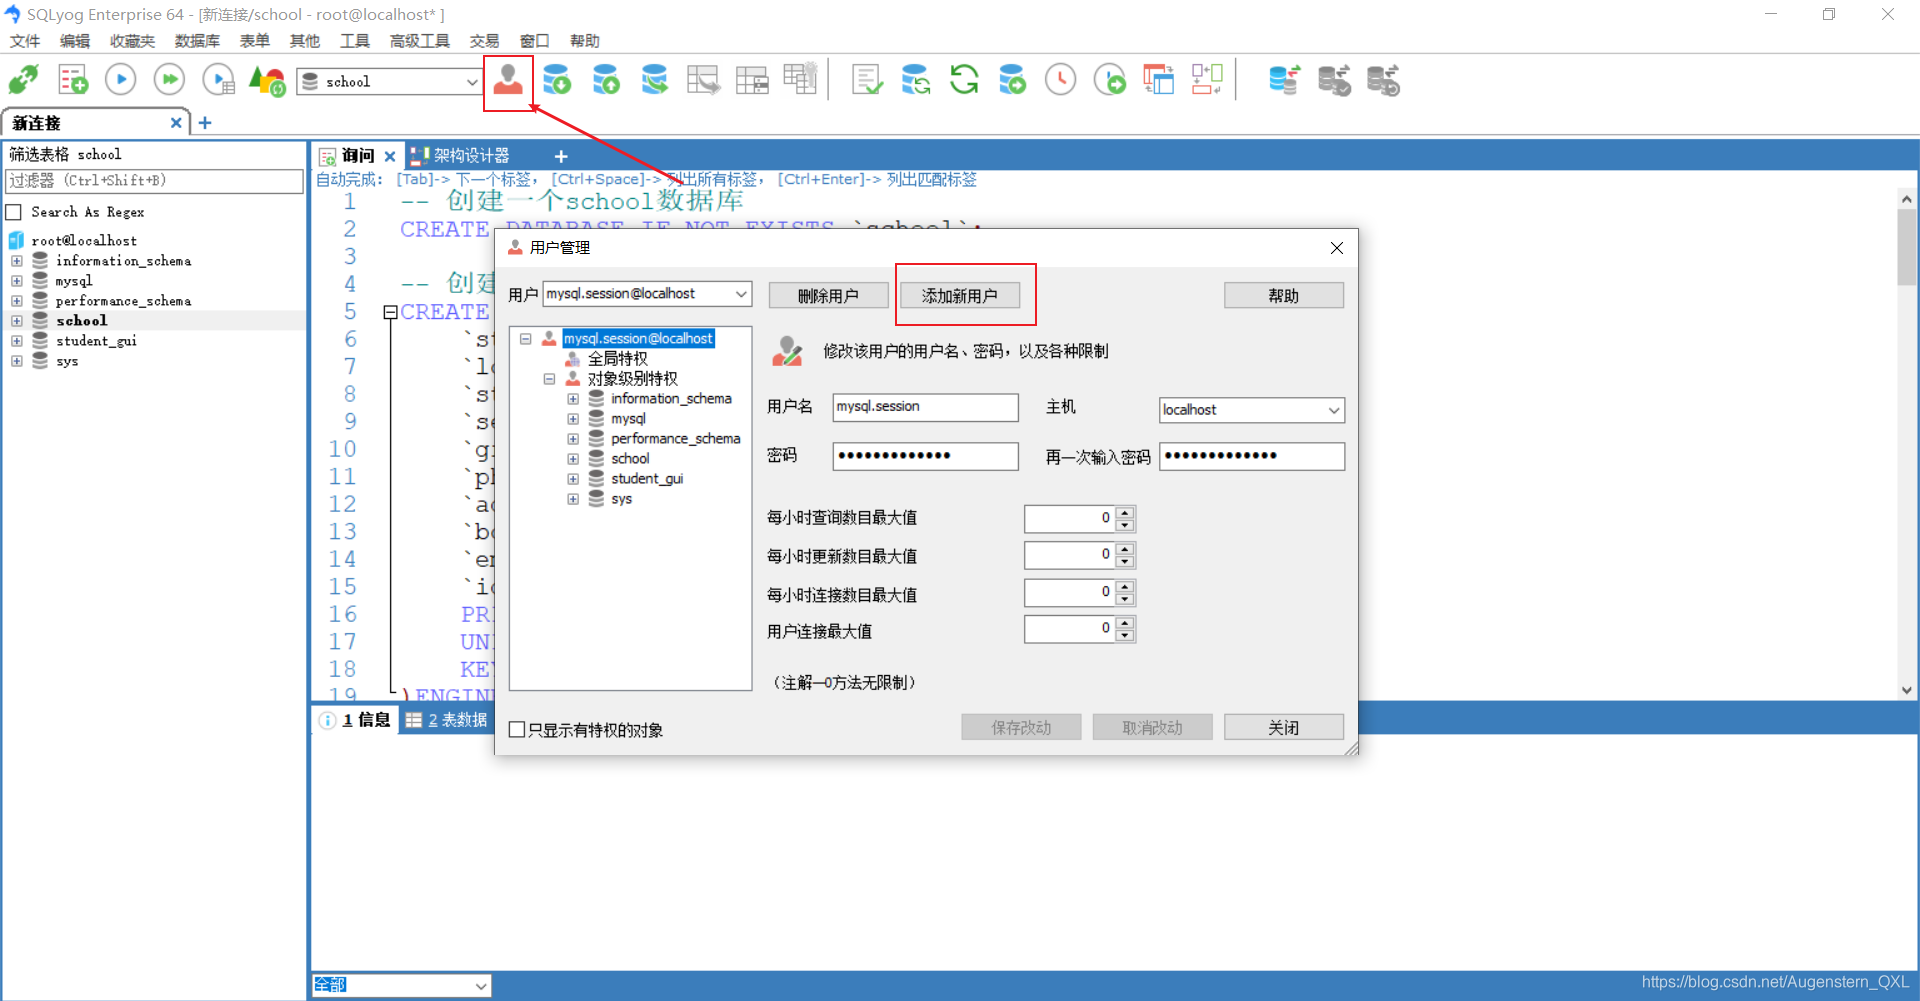1920x1001 pixels.
Task: Click the database with right arrow icon
Action: 1013,80
